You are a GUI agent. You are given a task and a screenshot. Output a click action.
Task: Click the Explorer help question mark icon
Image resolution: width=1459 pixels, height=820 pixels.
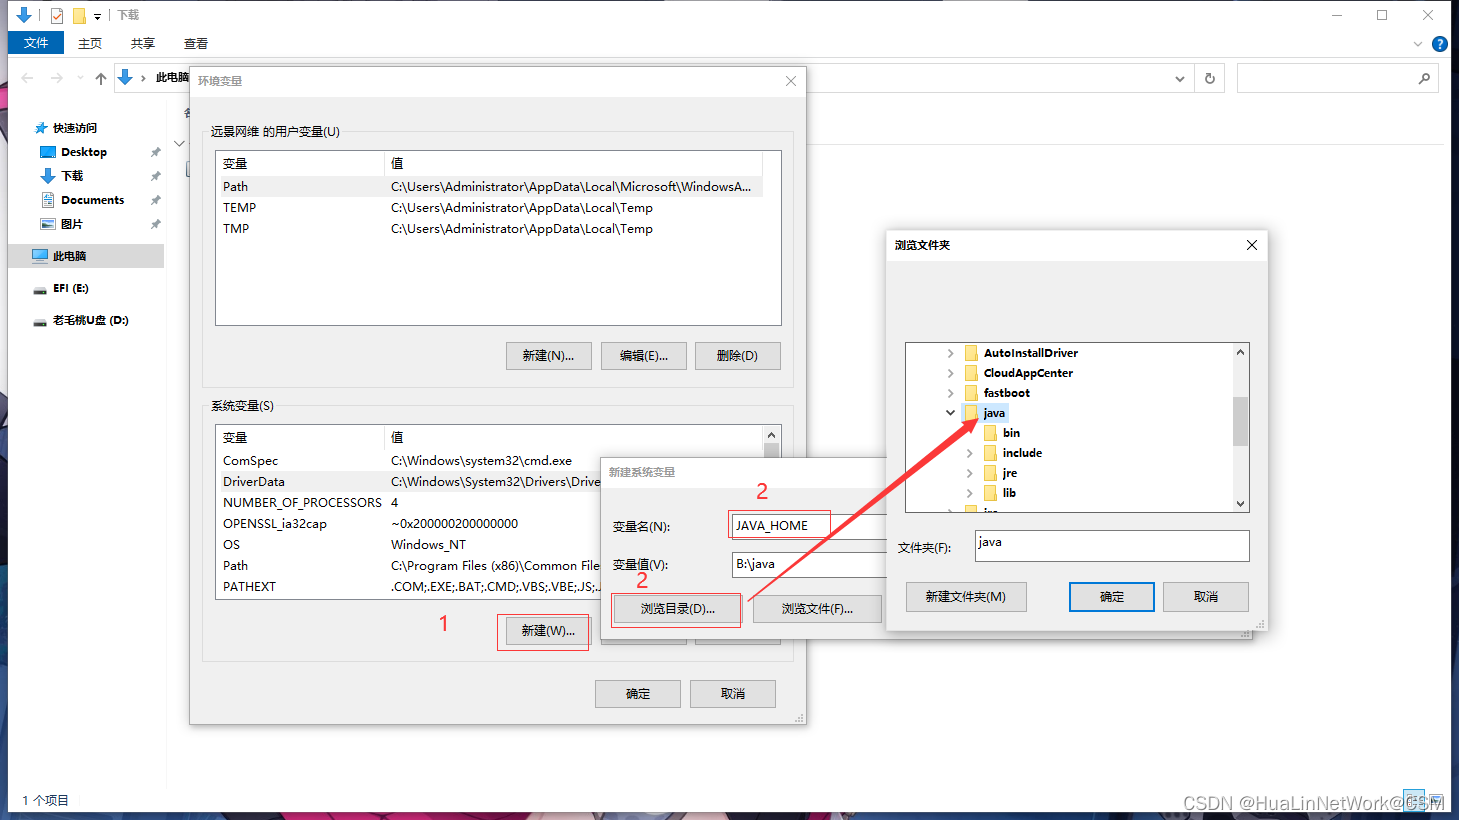coord(1439,44)
